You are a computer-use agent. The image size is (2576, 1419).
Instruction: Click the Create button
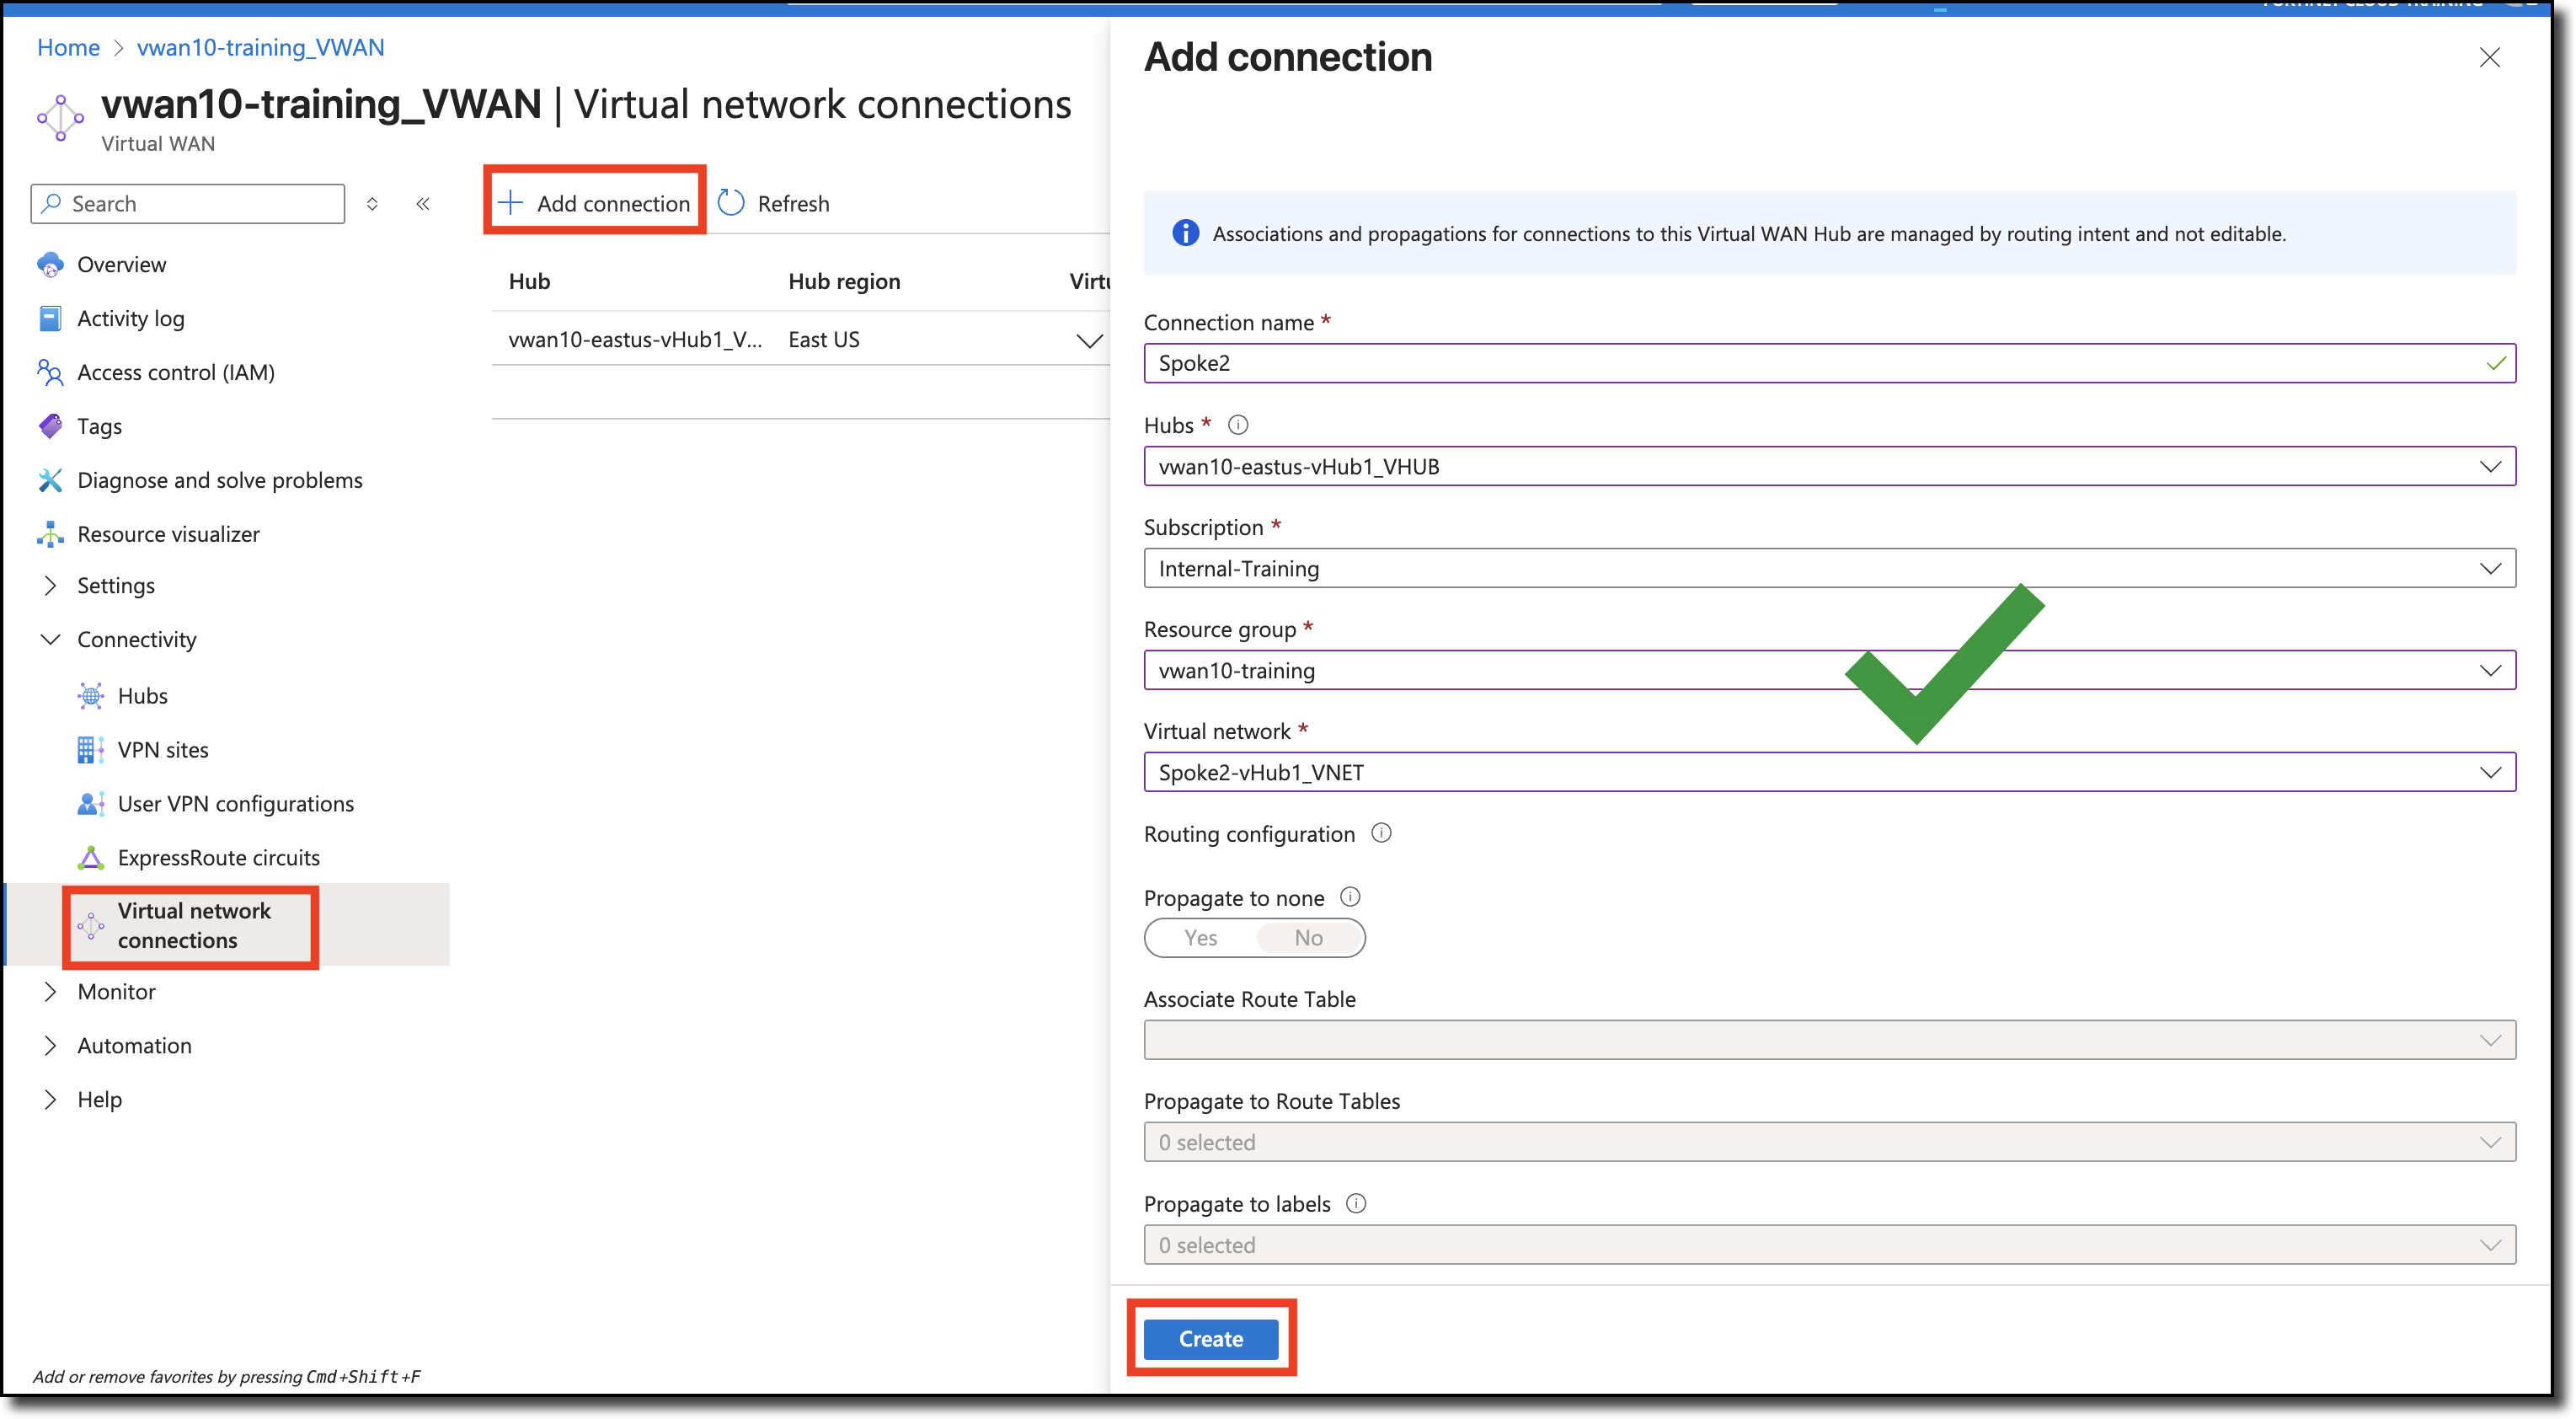point(1210,1338)
